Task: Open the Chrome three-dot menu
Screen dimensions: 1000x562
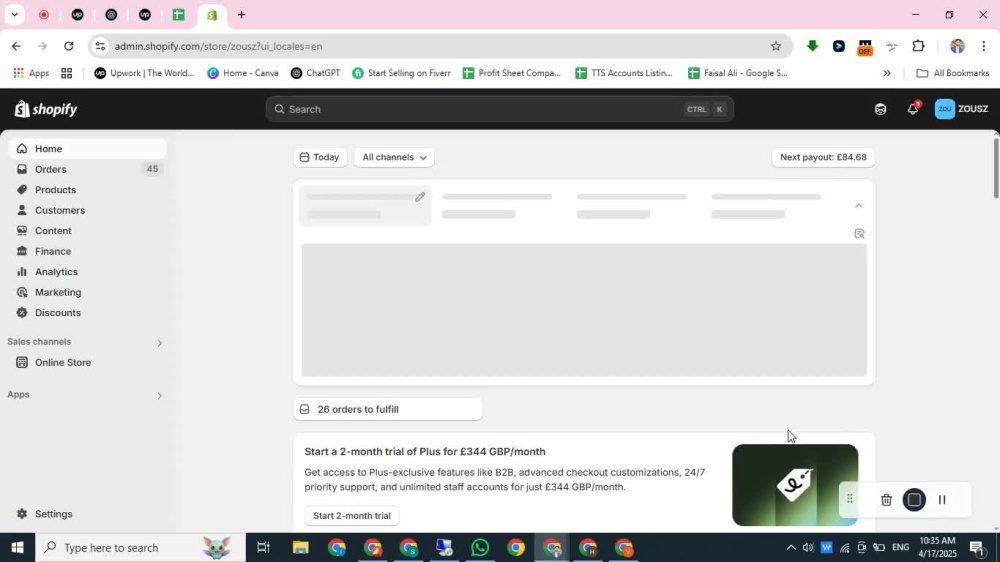Action: pos(983,46)
